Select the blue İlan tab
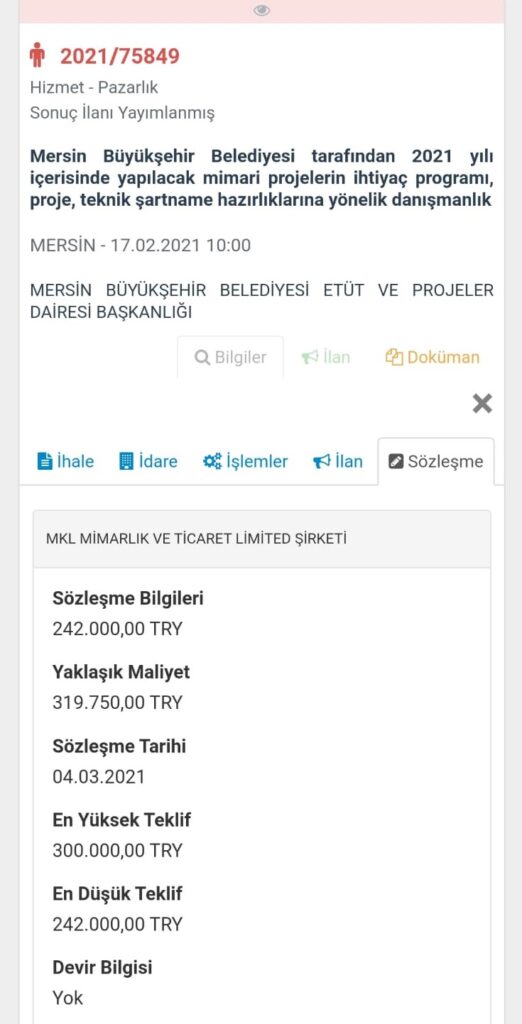The height and width of the screenshot is (1024, 522). 338,461
